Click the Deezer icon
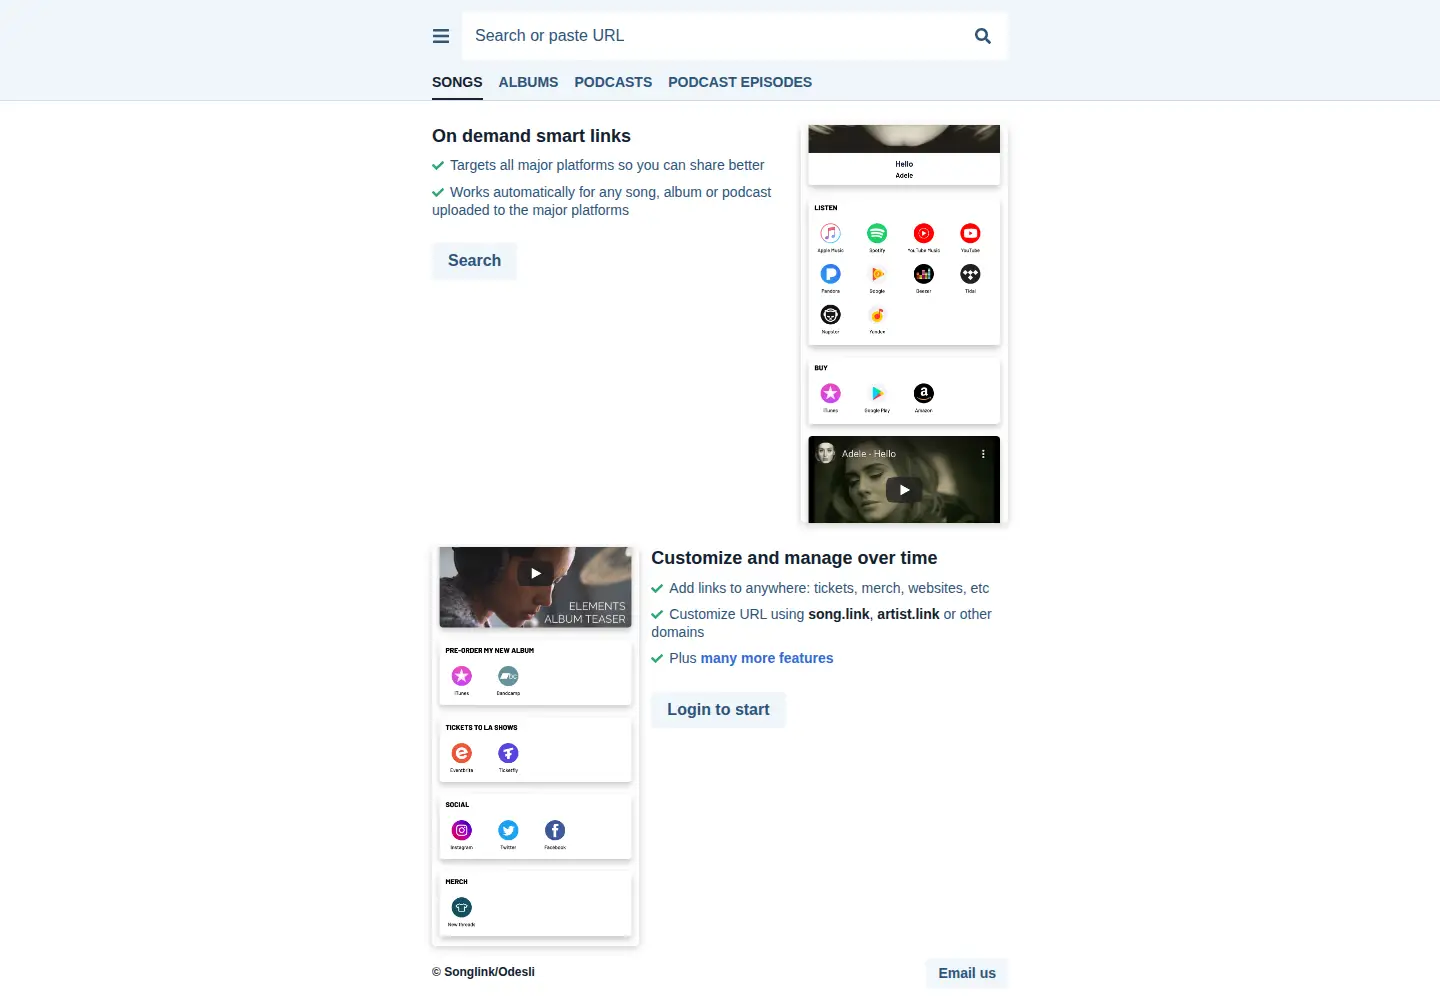This screenshot has width=1440, height=1000. (924, 274)
